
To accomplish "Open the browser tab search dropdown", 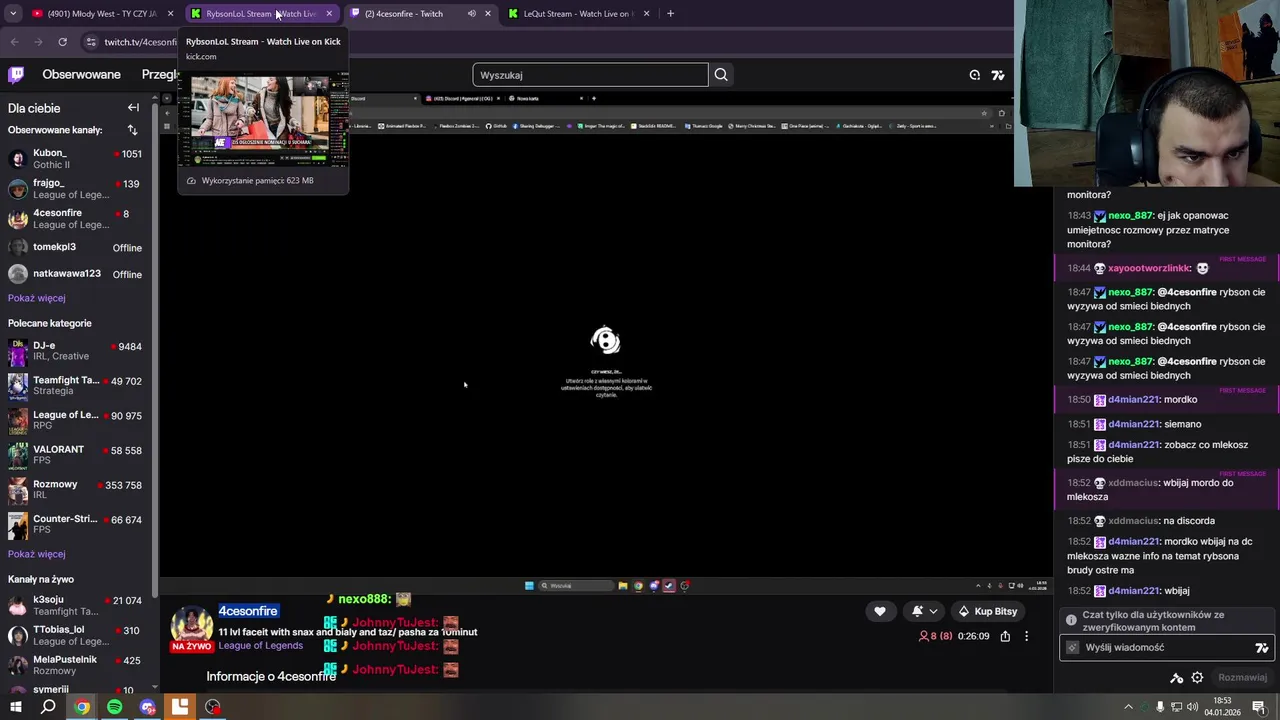I will pos(13,14).
